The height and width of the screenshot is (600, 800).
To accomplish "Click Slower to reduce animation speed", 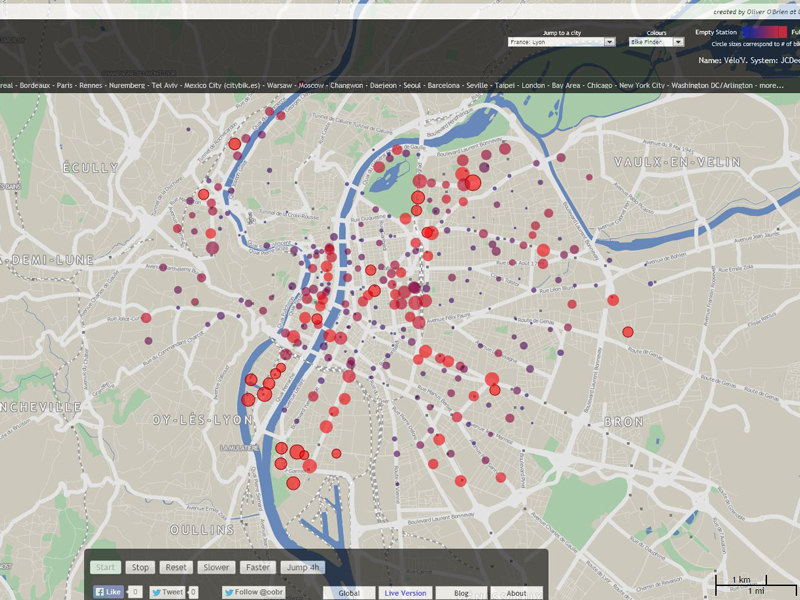I will pyautogui.click(x=216, y=567).
